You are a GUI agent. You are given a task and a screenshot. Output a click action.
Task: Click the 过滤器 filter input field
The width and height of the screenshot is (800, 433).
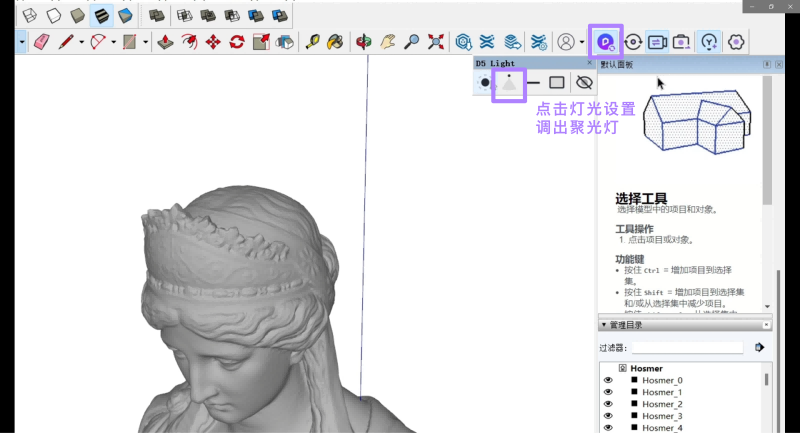[x=686, y=348]
